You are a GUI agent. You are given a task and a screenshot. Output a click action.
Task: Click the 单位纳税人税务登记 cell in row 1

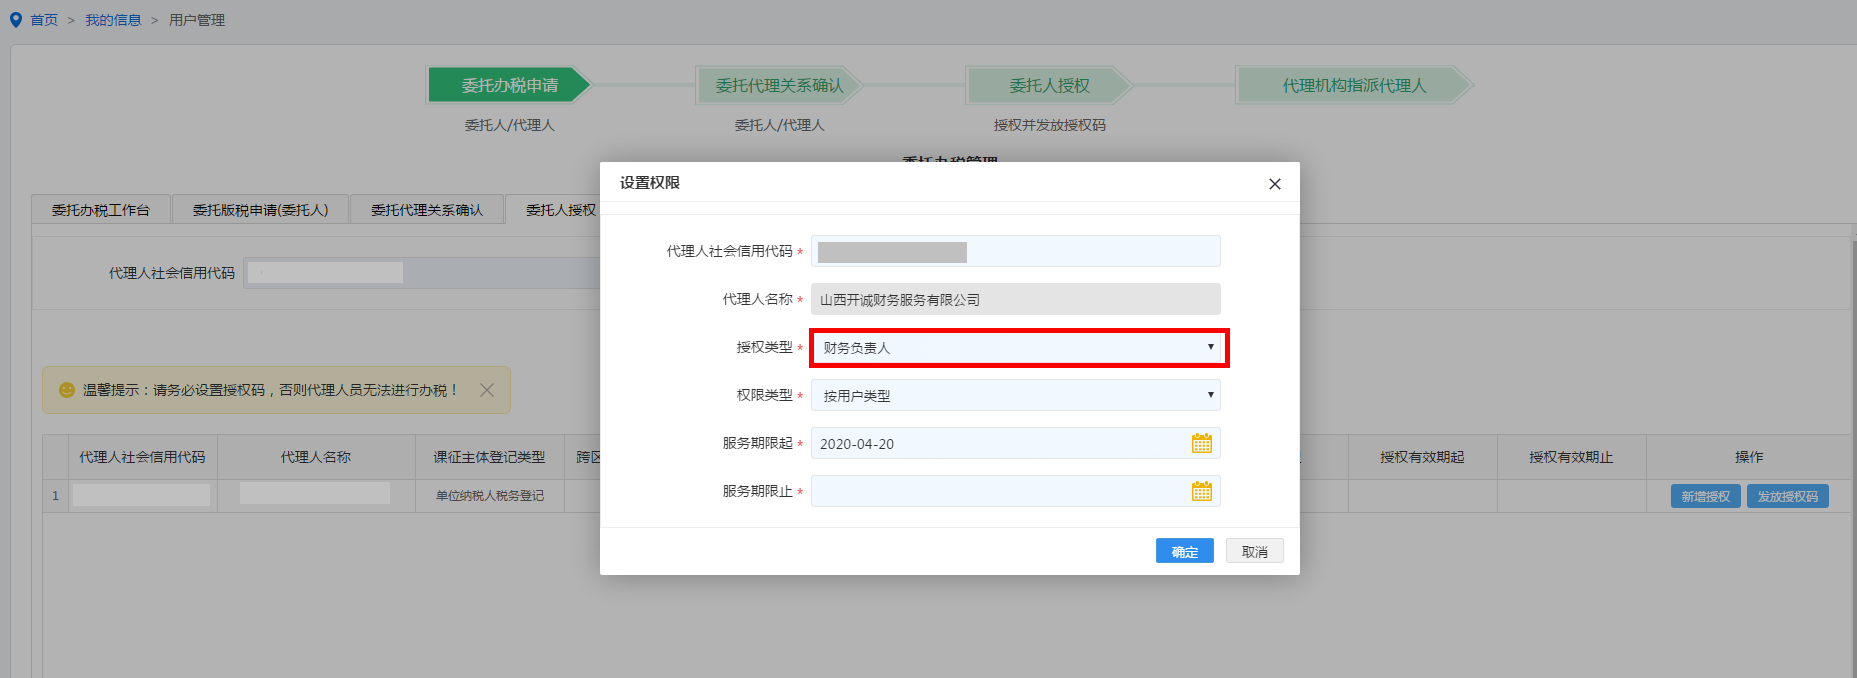tap(489, 496)
